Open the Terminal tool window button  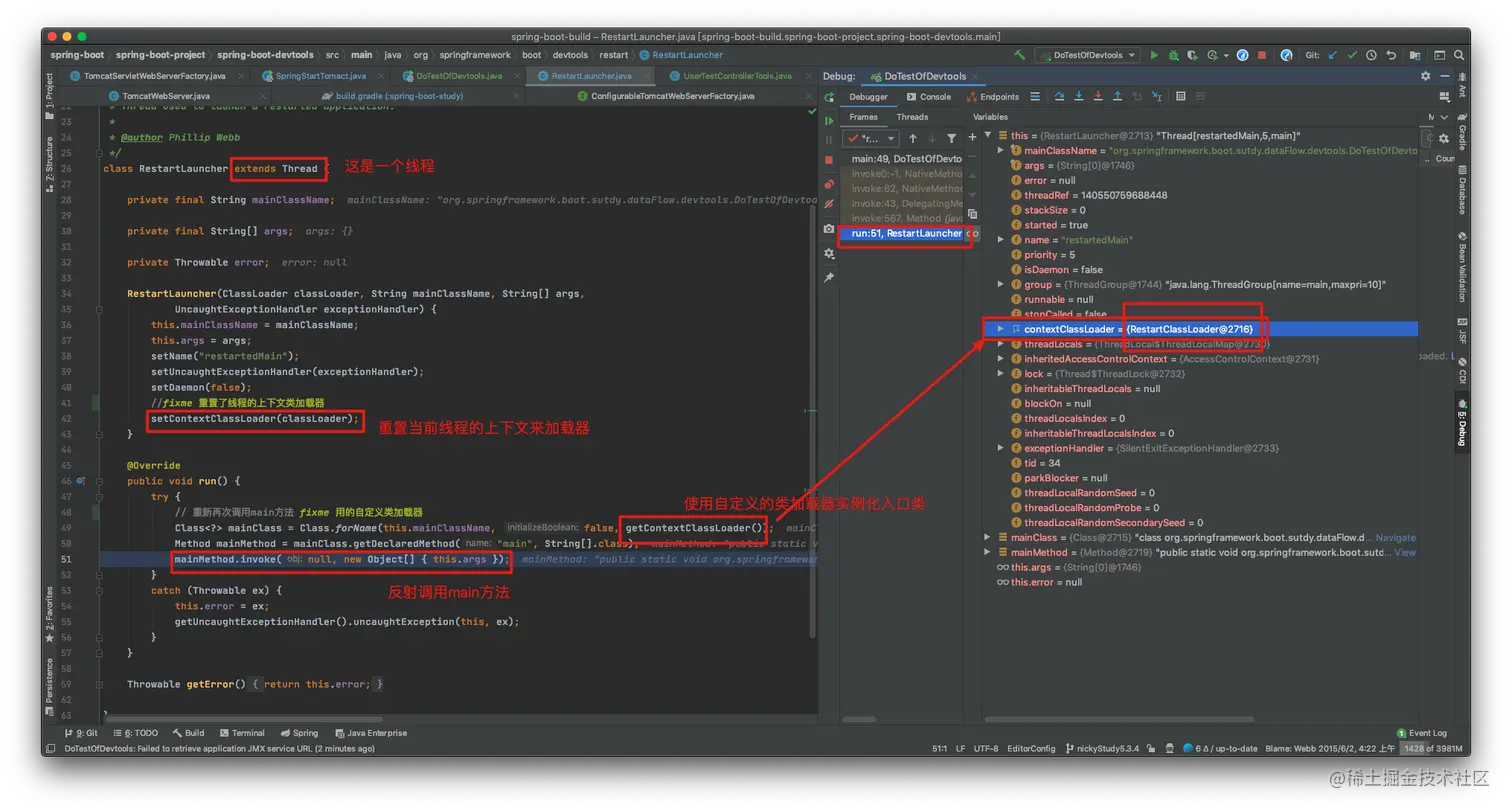(x=241, y=733)
